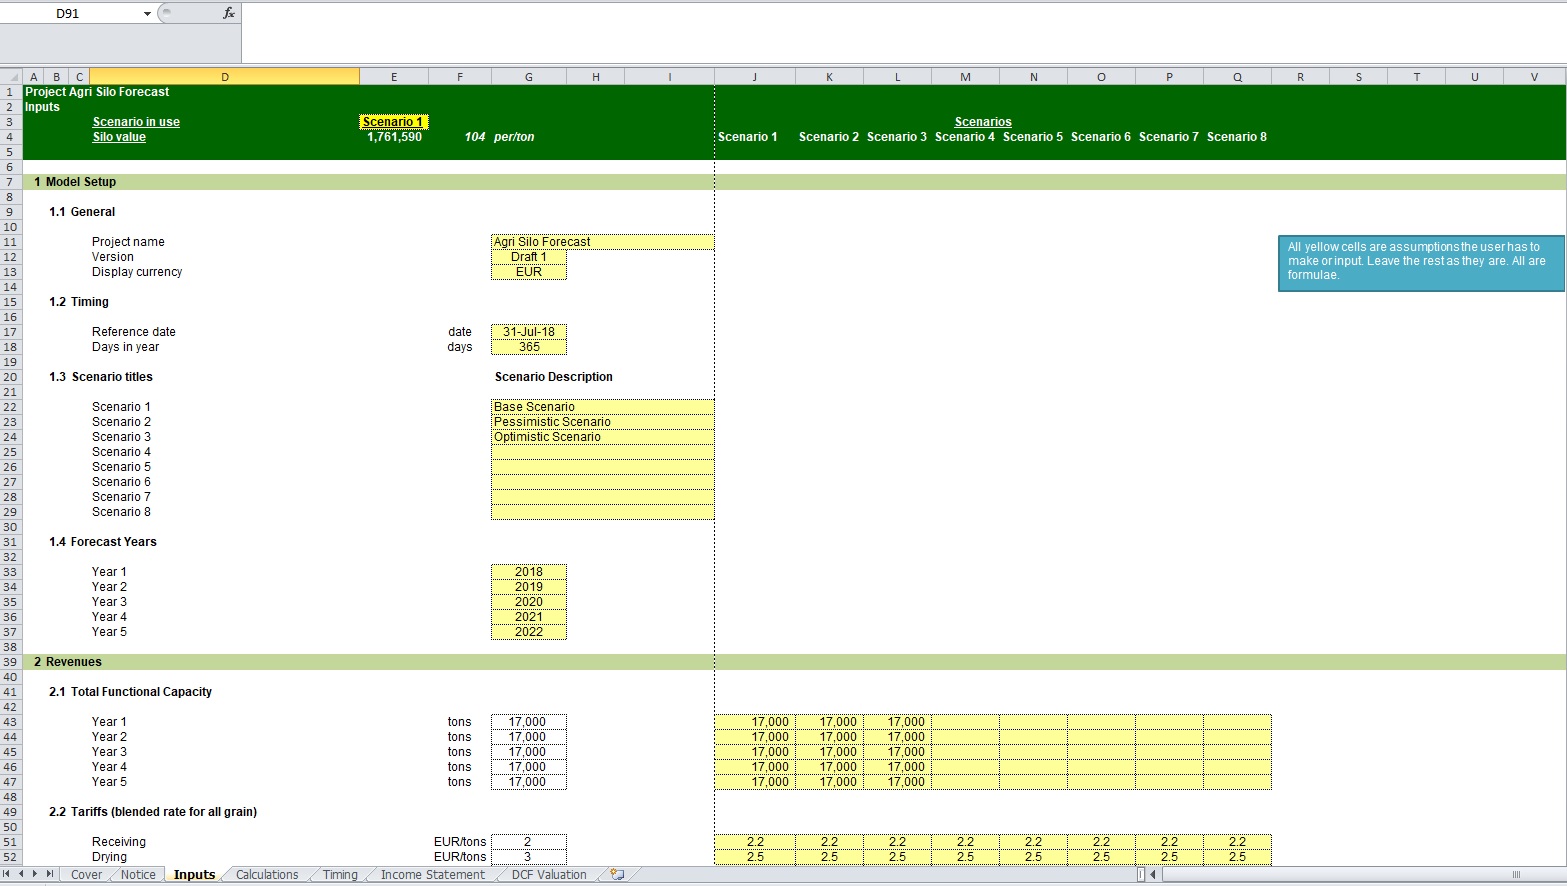Screen dimensions: 1567x886
Task: Click the Scenarios heading
Action: point(983,122)
